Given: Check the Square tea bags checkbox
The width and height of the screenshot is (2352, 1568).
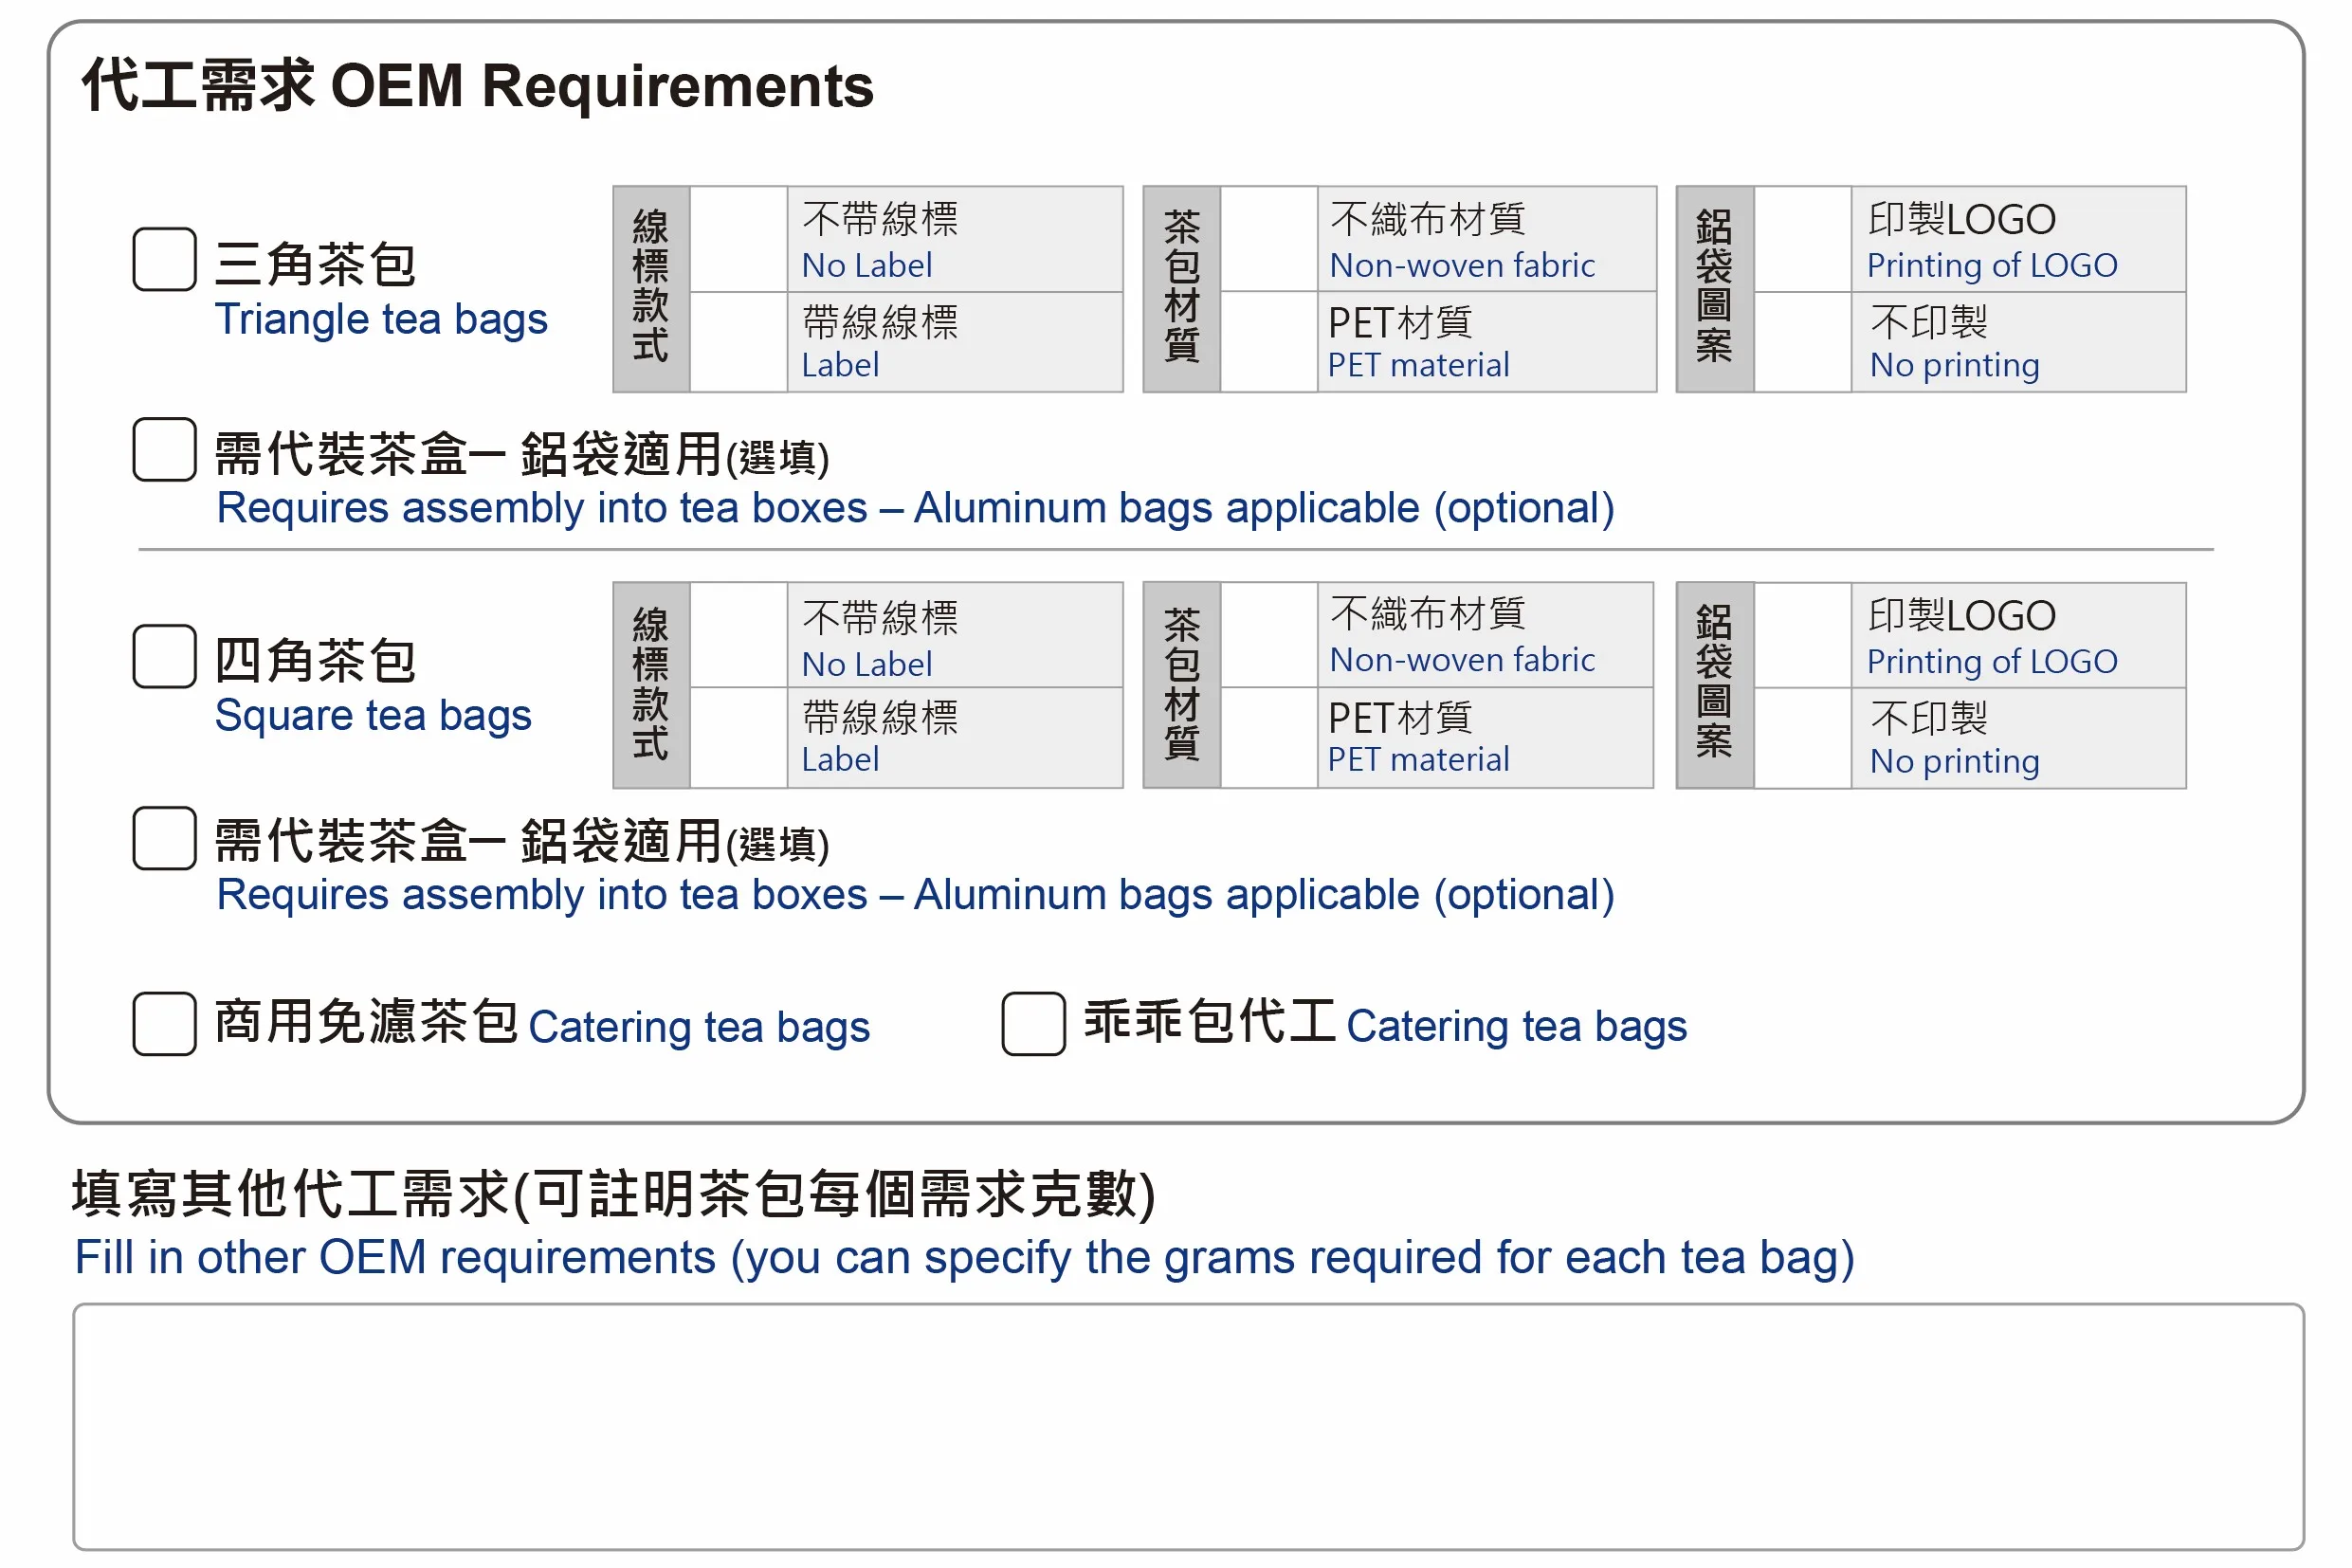Looking at the screenshot, I should [x=164, y=657].
